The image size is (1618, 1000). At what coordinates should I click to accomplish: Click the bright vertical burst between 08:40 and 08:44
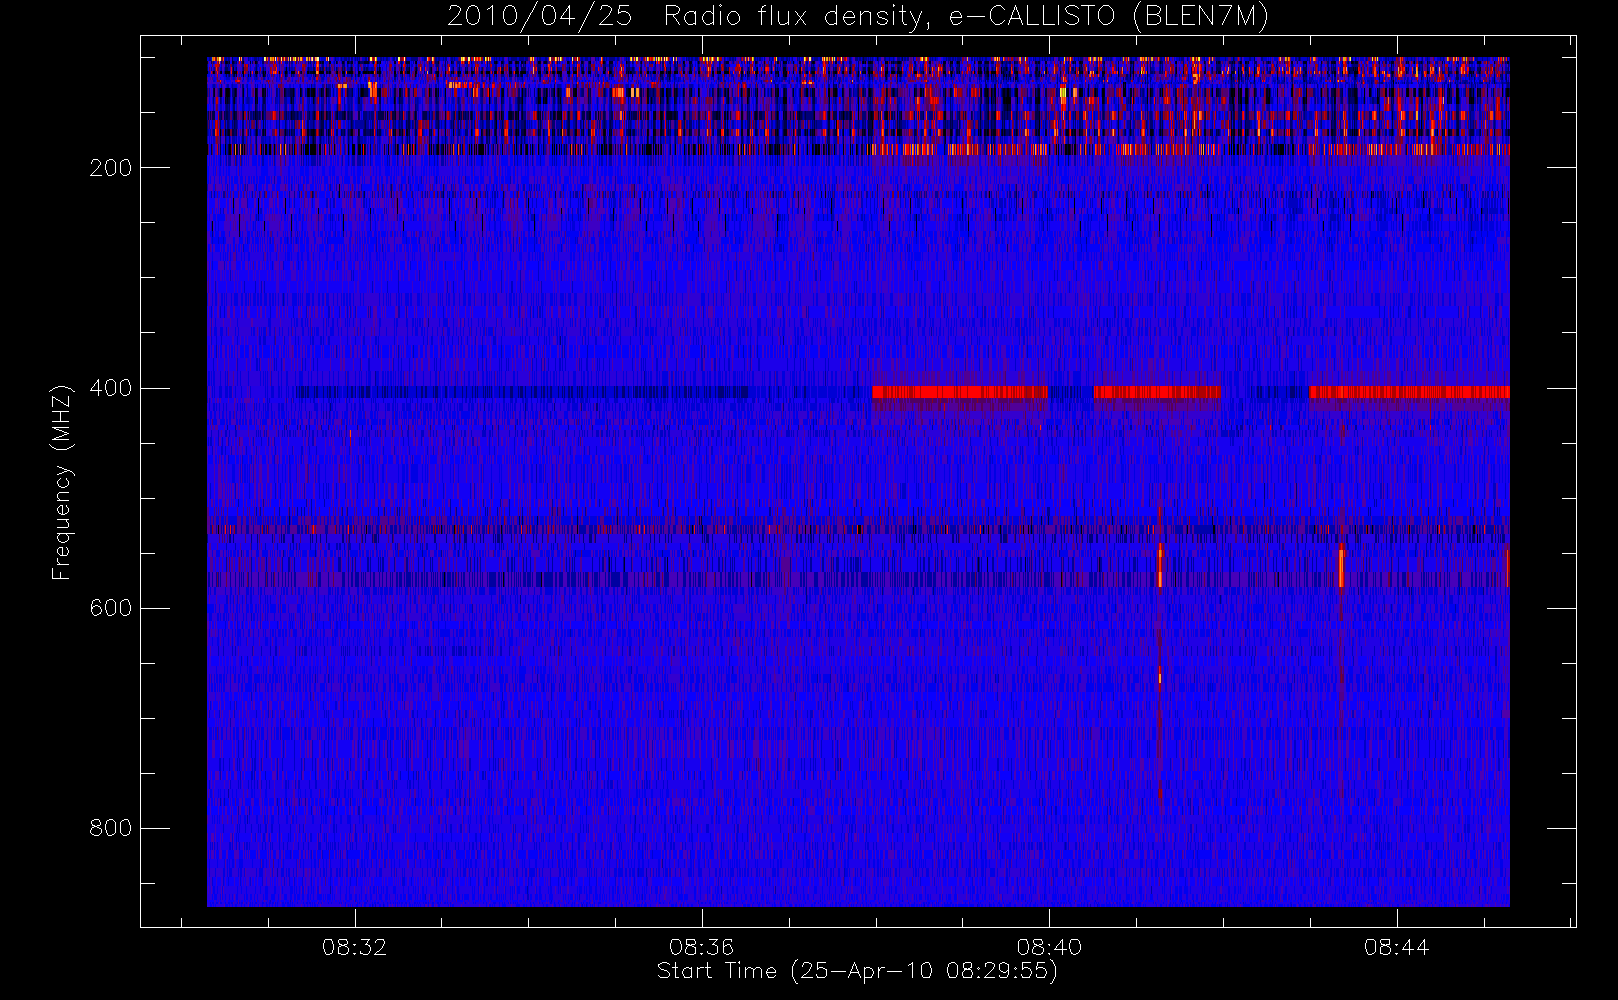1160,566
